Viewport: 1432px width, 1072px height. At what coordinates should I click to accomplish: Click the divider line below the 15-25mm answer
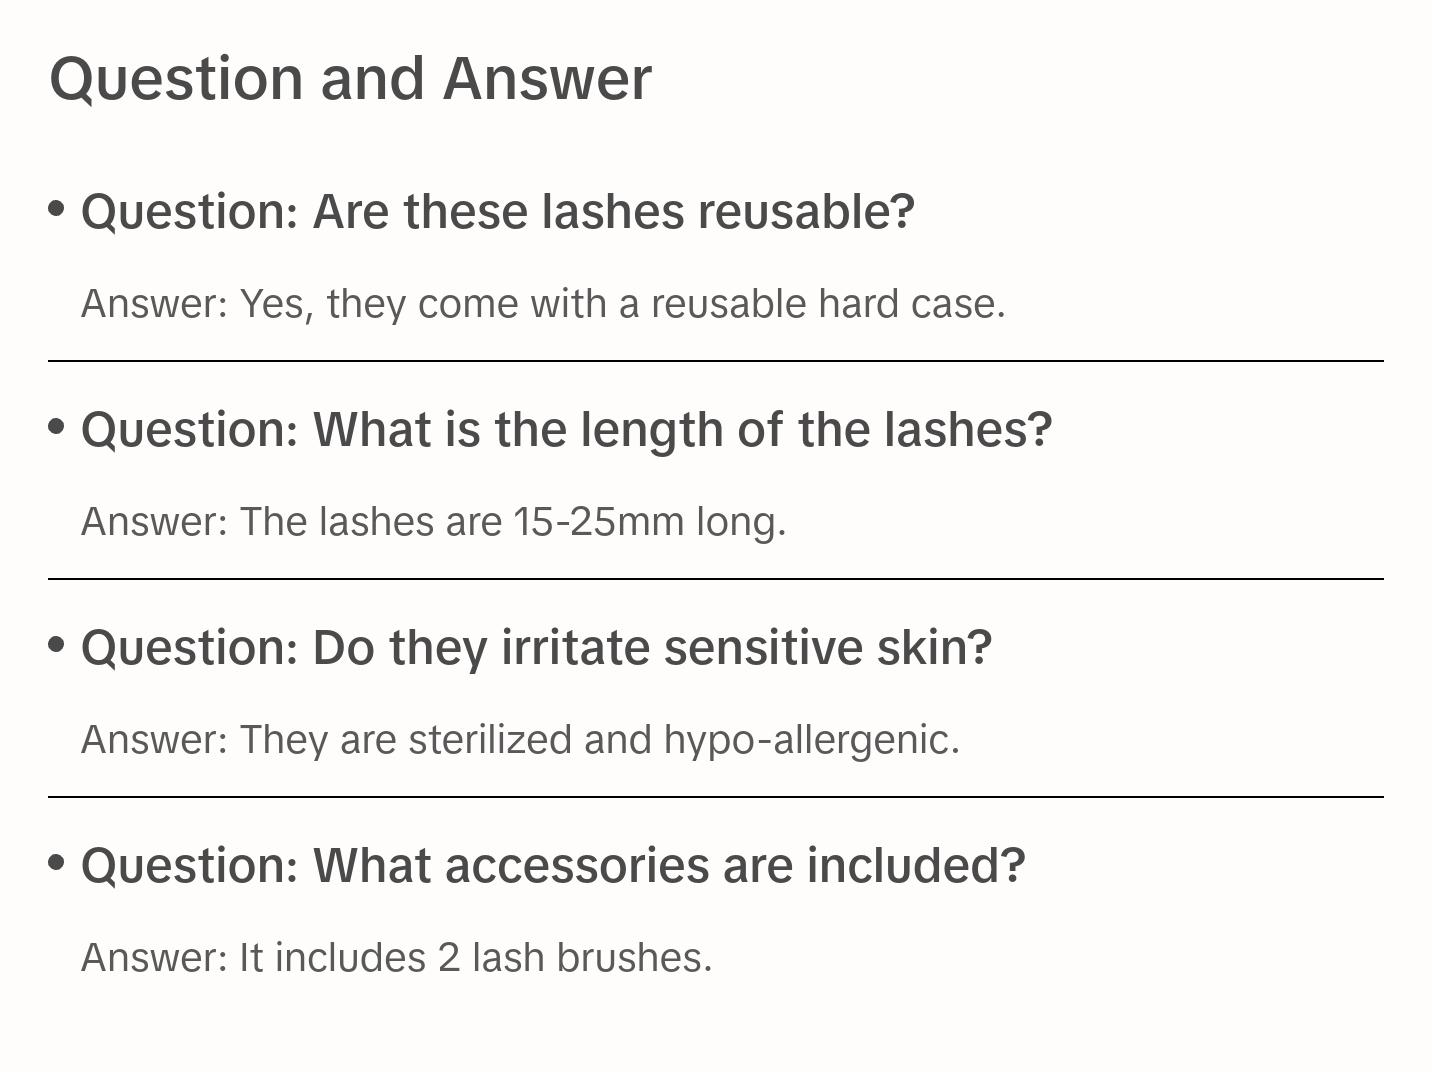[716, 579]
